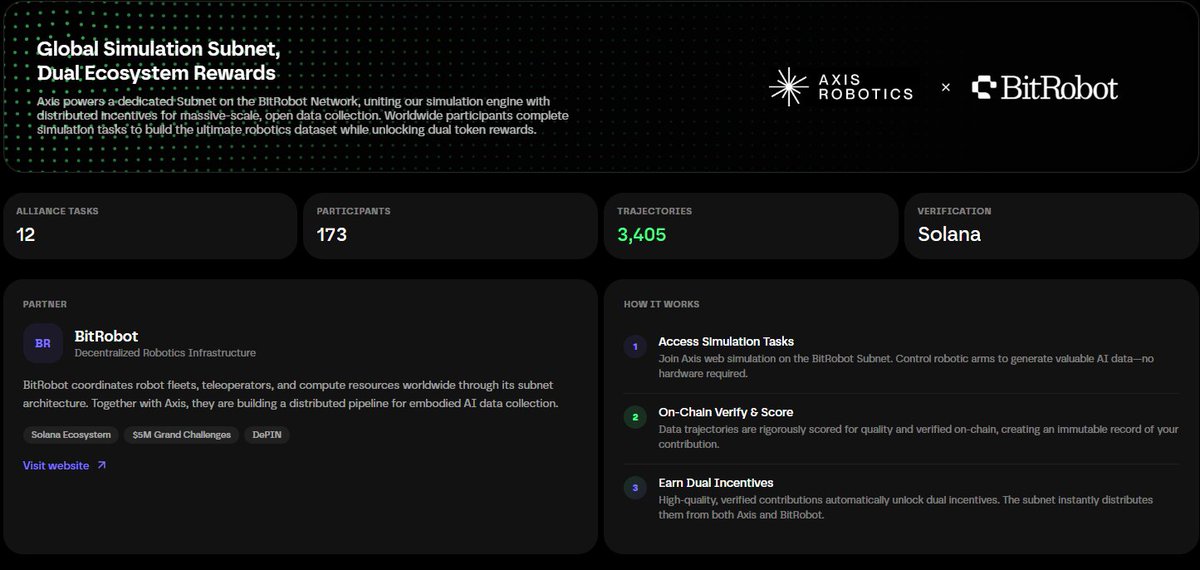Click the alliance tasks count 12
Image resolution: width=1200 pixels, height=570 pixels.
(x=26, y=235)
